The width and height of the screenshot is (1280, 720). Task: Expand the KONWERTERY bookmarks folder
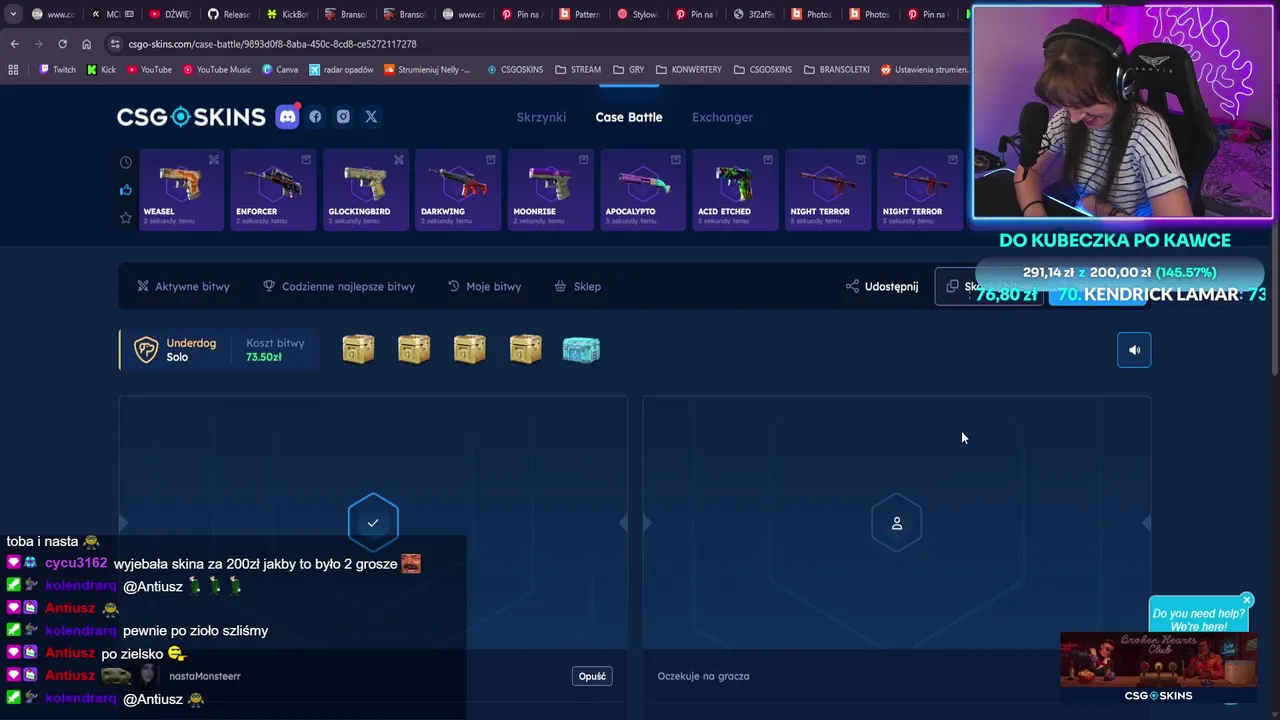(689, 70)
